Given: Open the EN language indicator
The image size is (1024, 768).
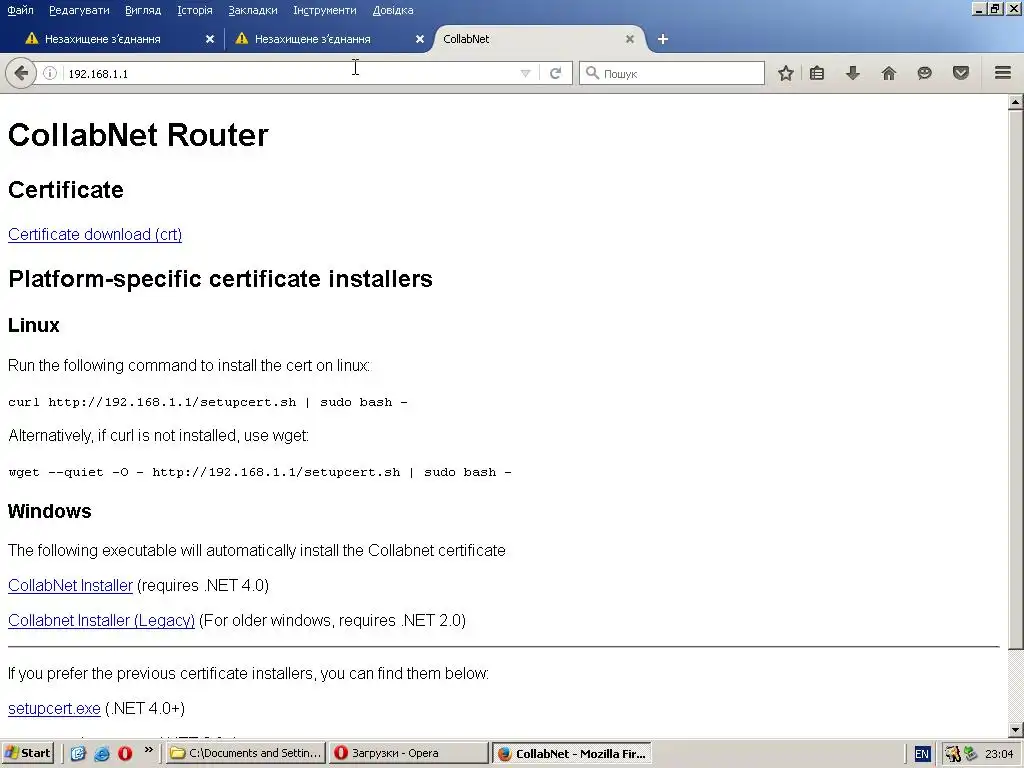Looking at the screenshot, I should [x=921, y=754].
